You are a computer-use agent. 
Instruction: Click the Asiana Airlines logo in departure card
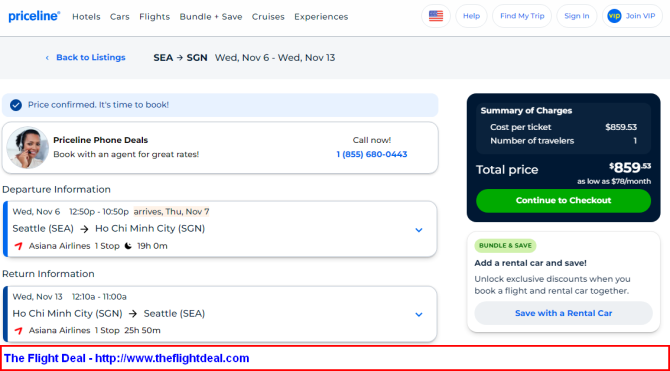[x=18, y=246]
